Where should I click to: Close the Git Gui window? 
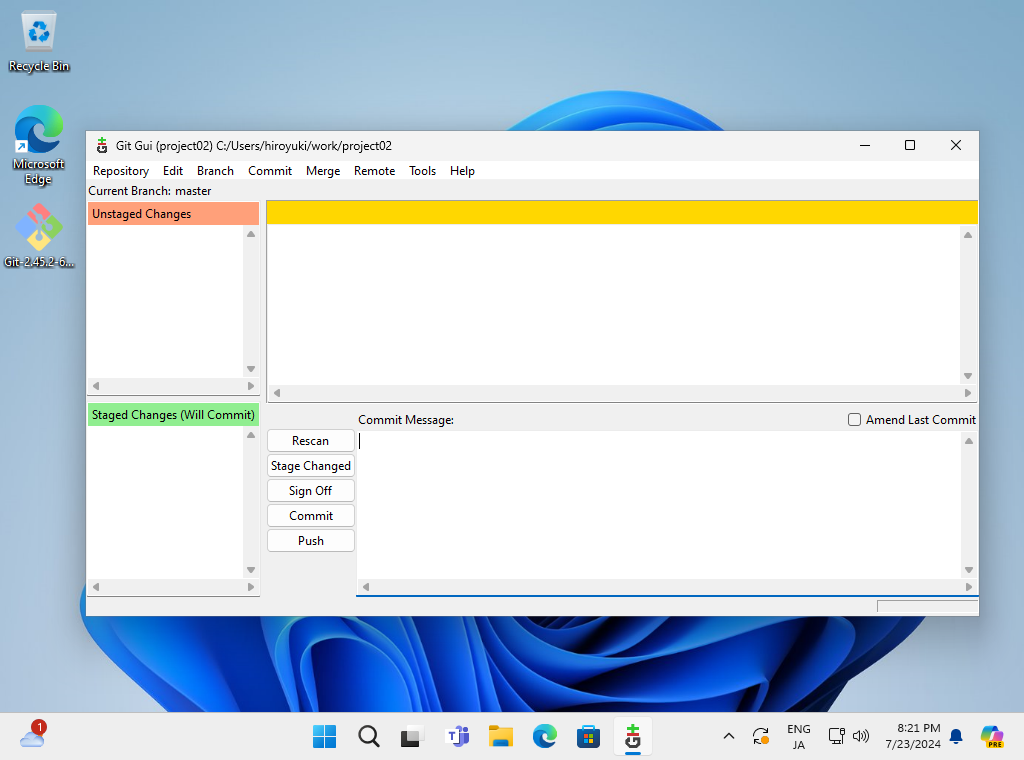[x=955, y=145]
